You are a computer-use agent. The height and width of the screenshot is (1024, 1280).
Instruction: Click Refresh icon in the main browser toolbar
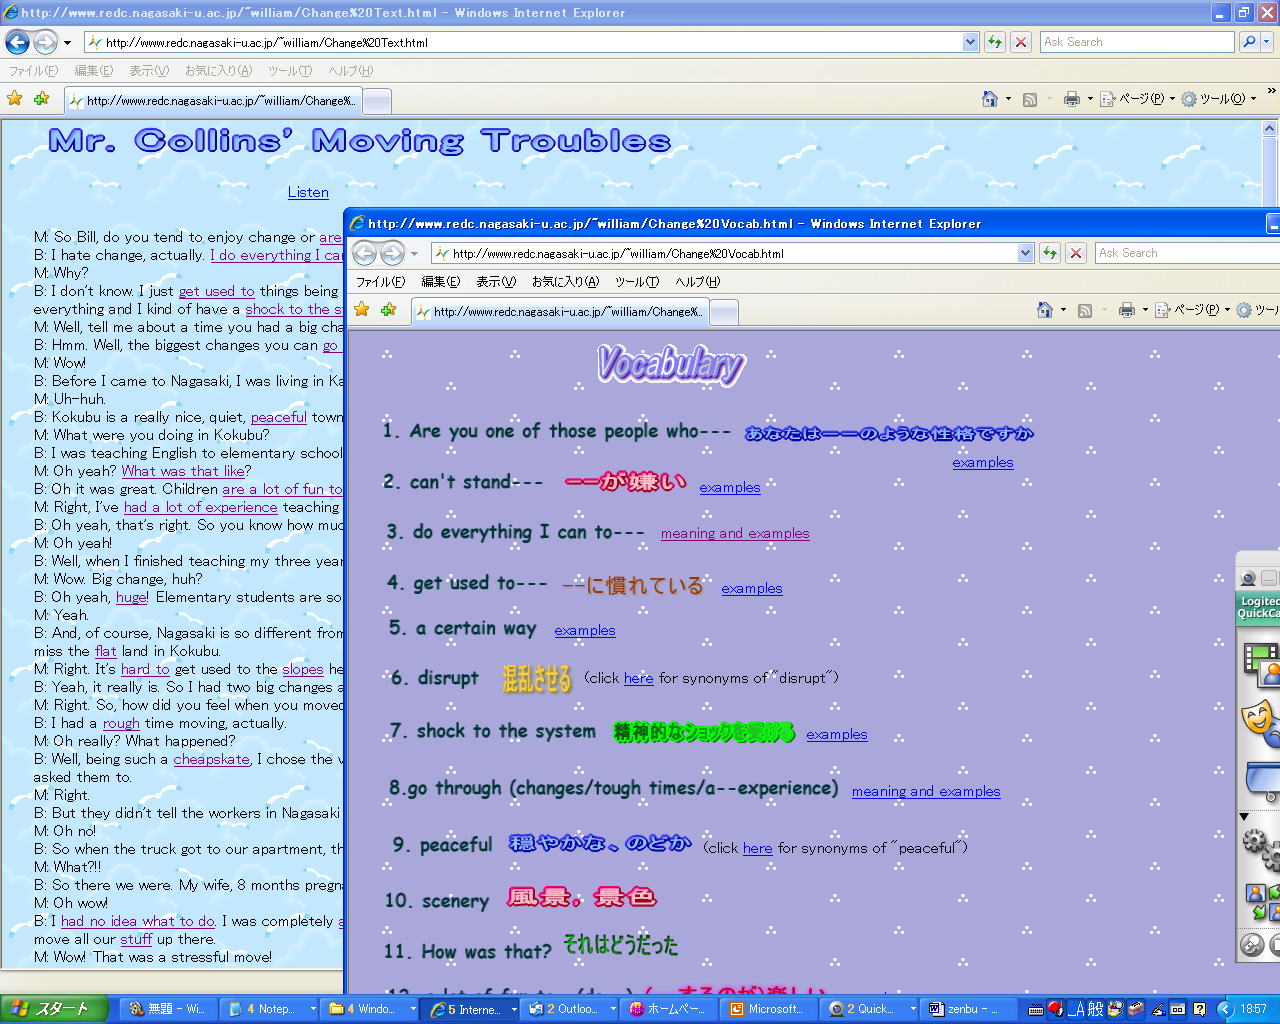point(995,42)
